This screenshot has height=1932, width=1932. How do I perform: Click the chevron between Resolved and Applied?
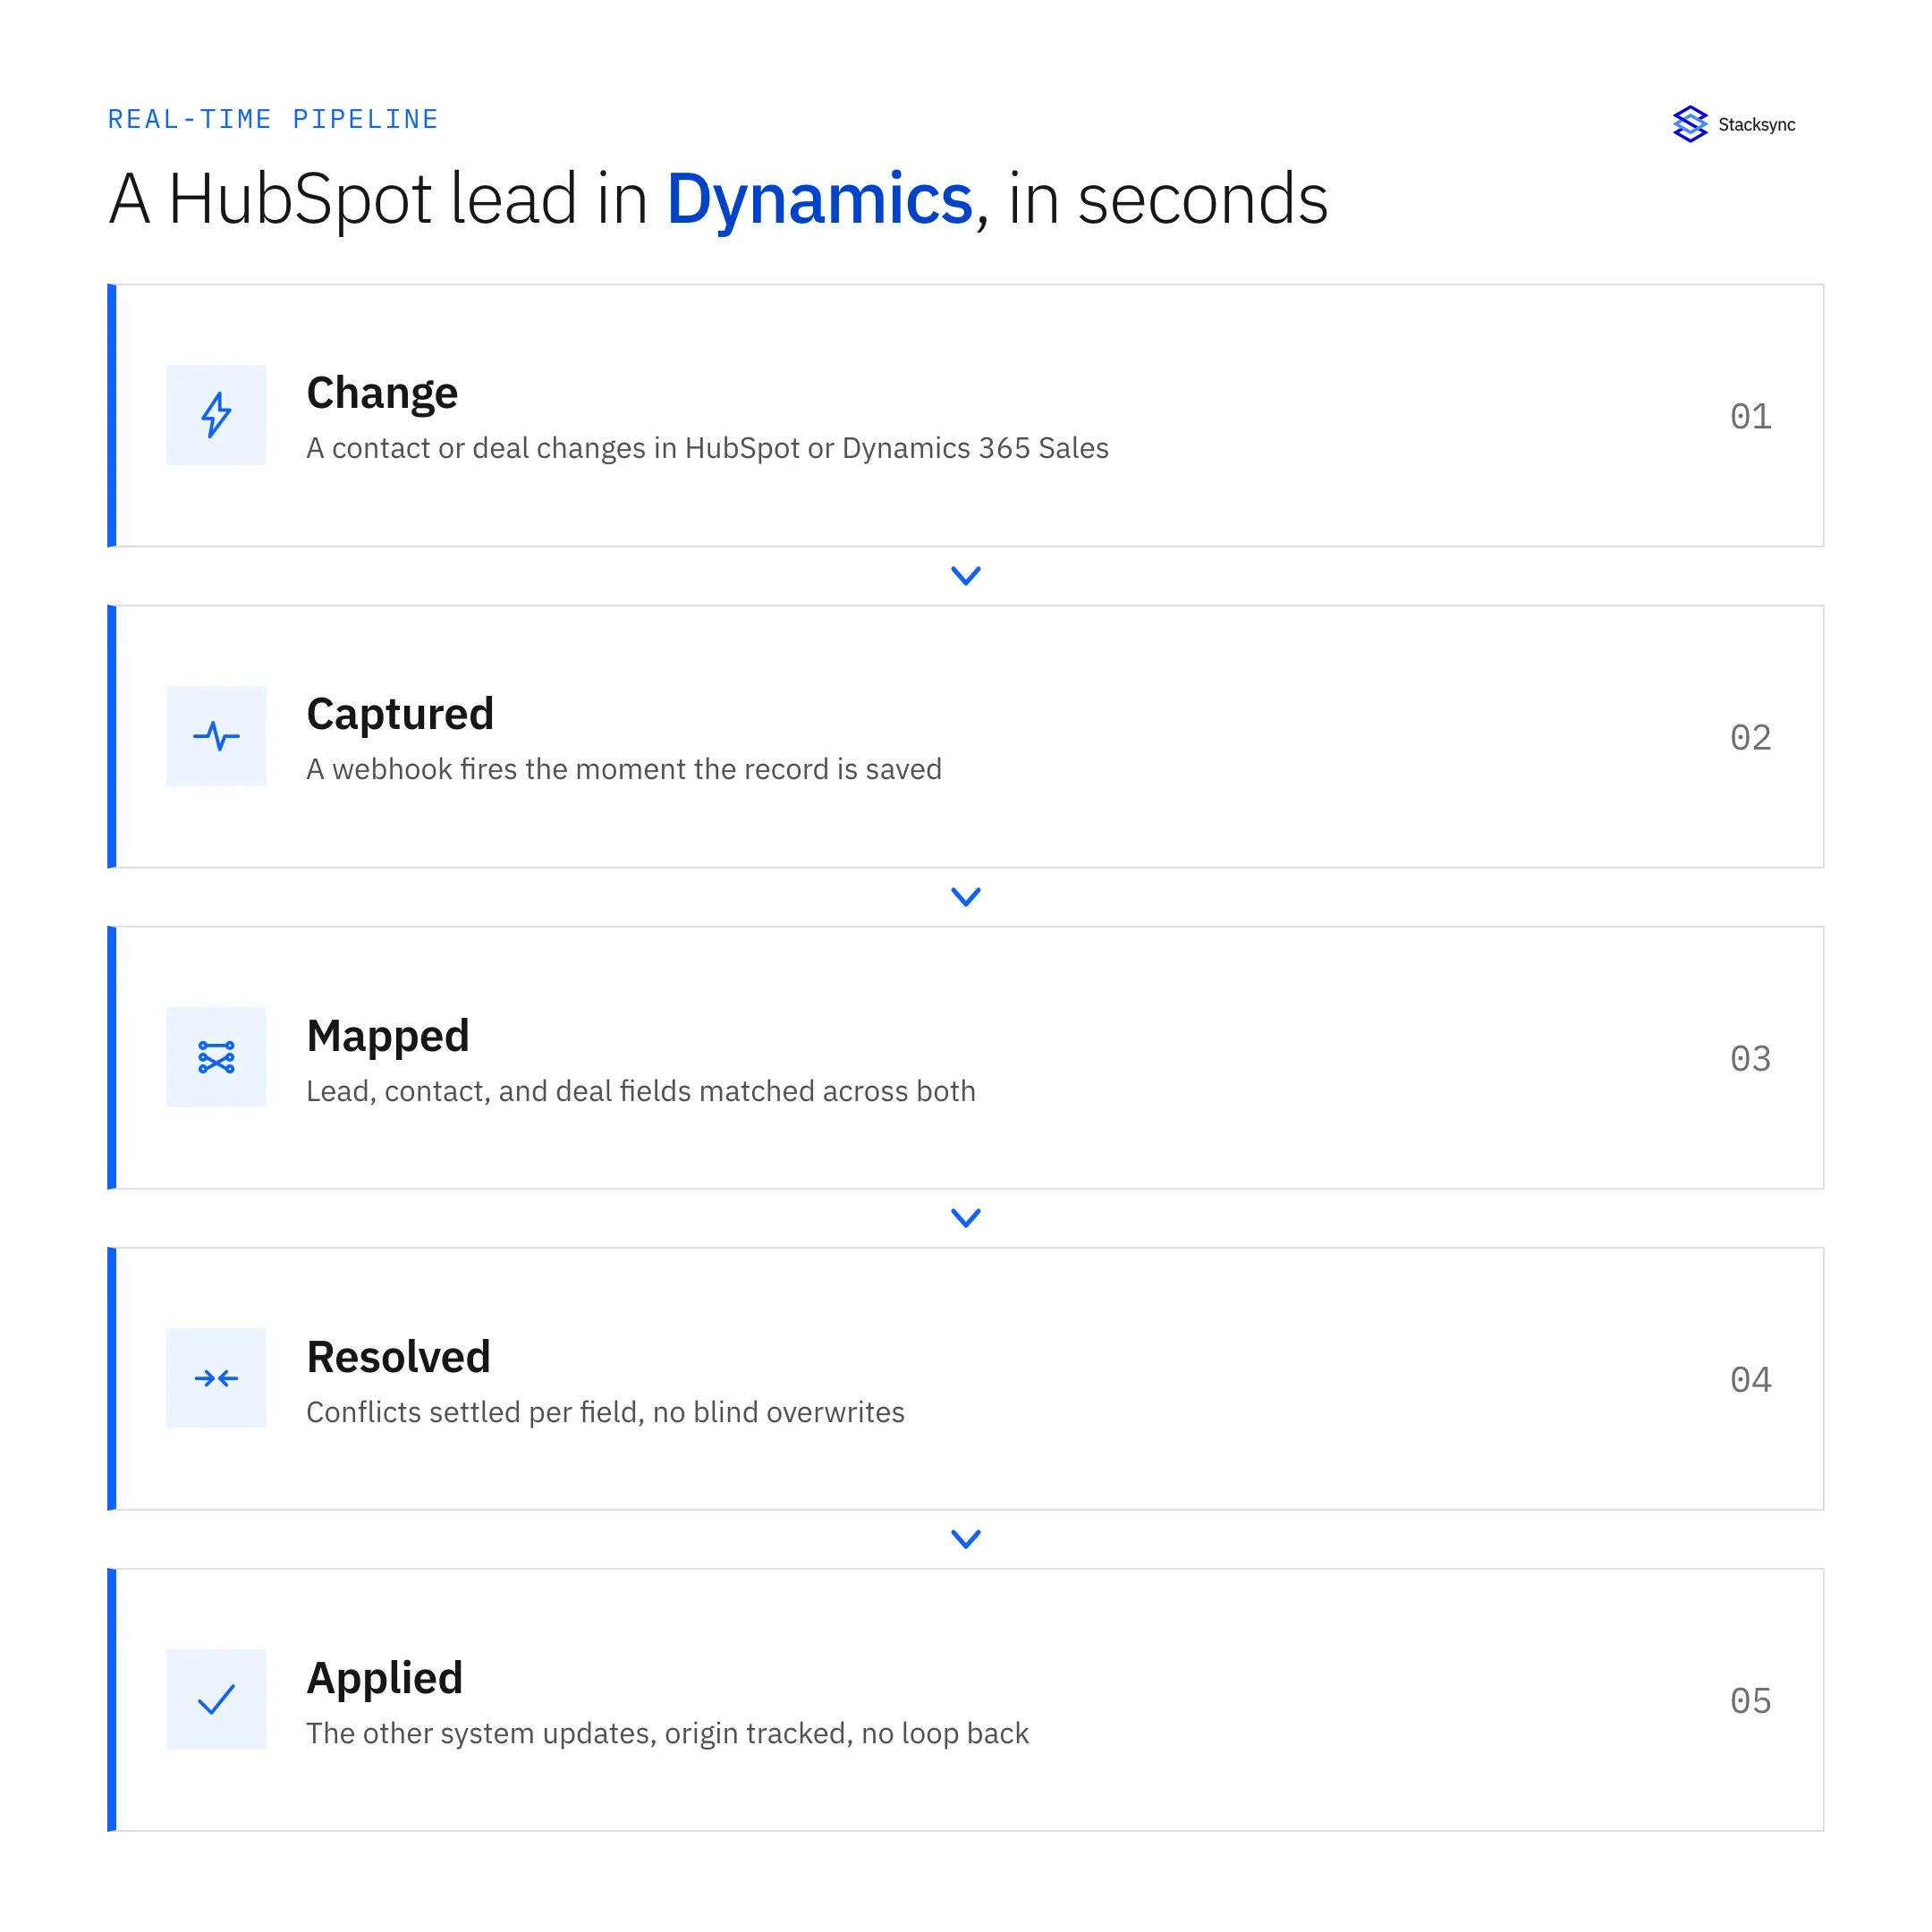[x=966, y=1539]
